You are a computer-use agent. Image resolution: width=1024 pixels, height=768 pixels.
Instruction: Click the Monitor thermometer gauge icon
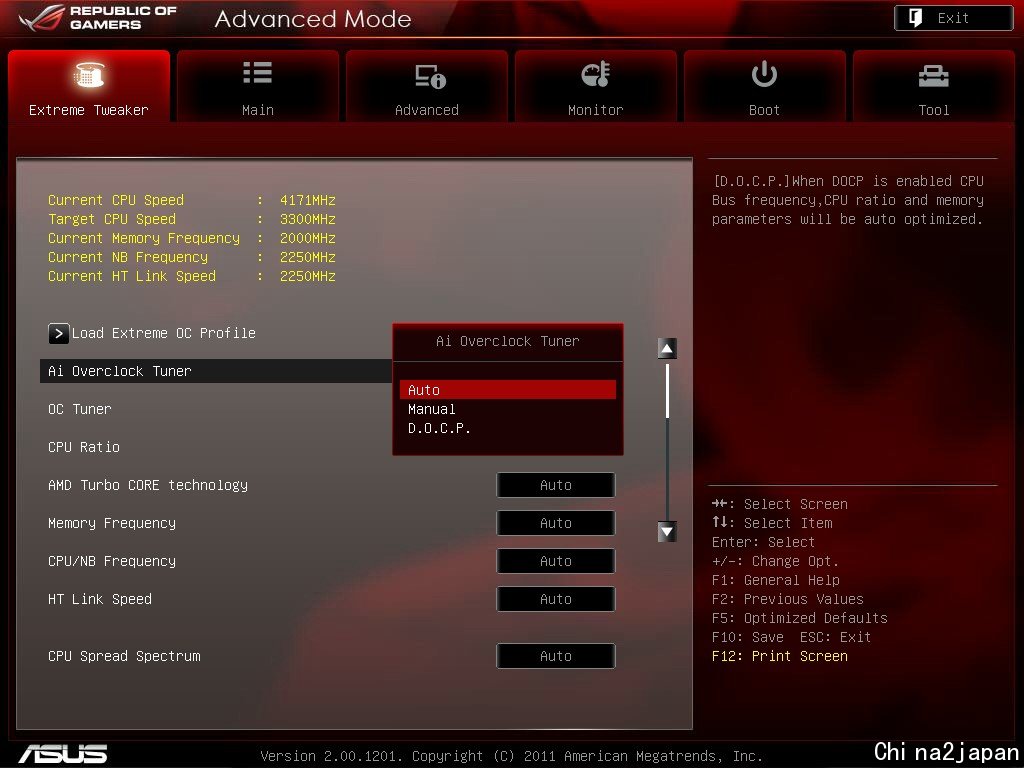[x=596, y=74]
